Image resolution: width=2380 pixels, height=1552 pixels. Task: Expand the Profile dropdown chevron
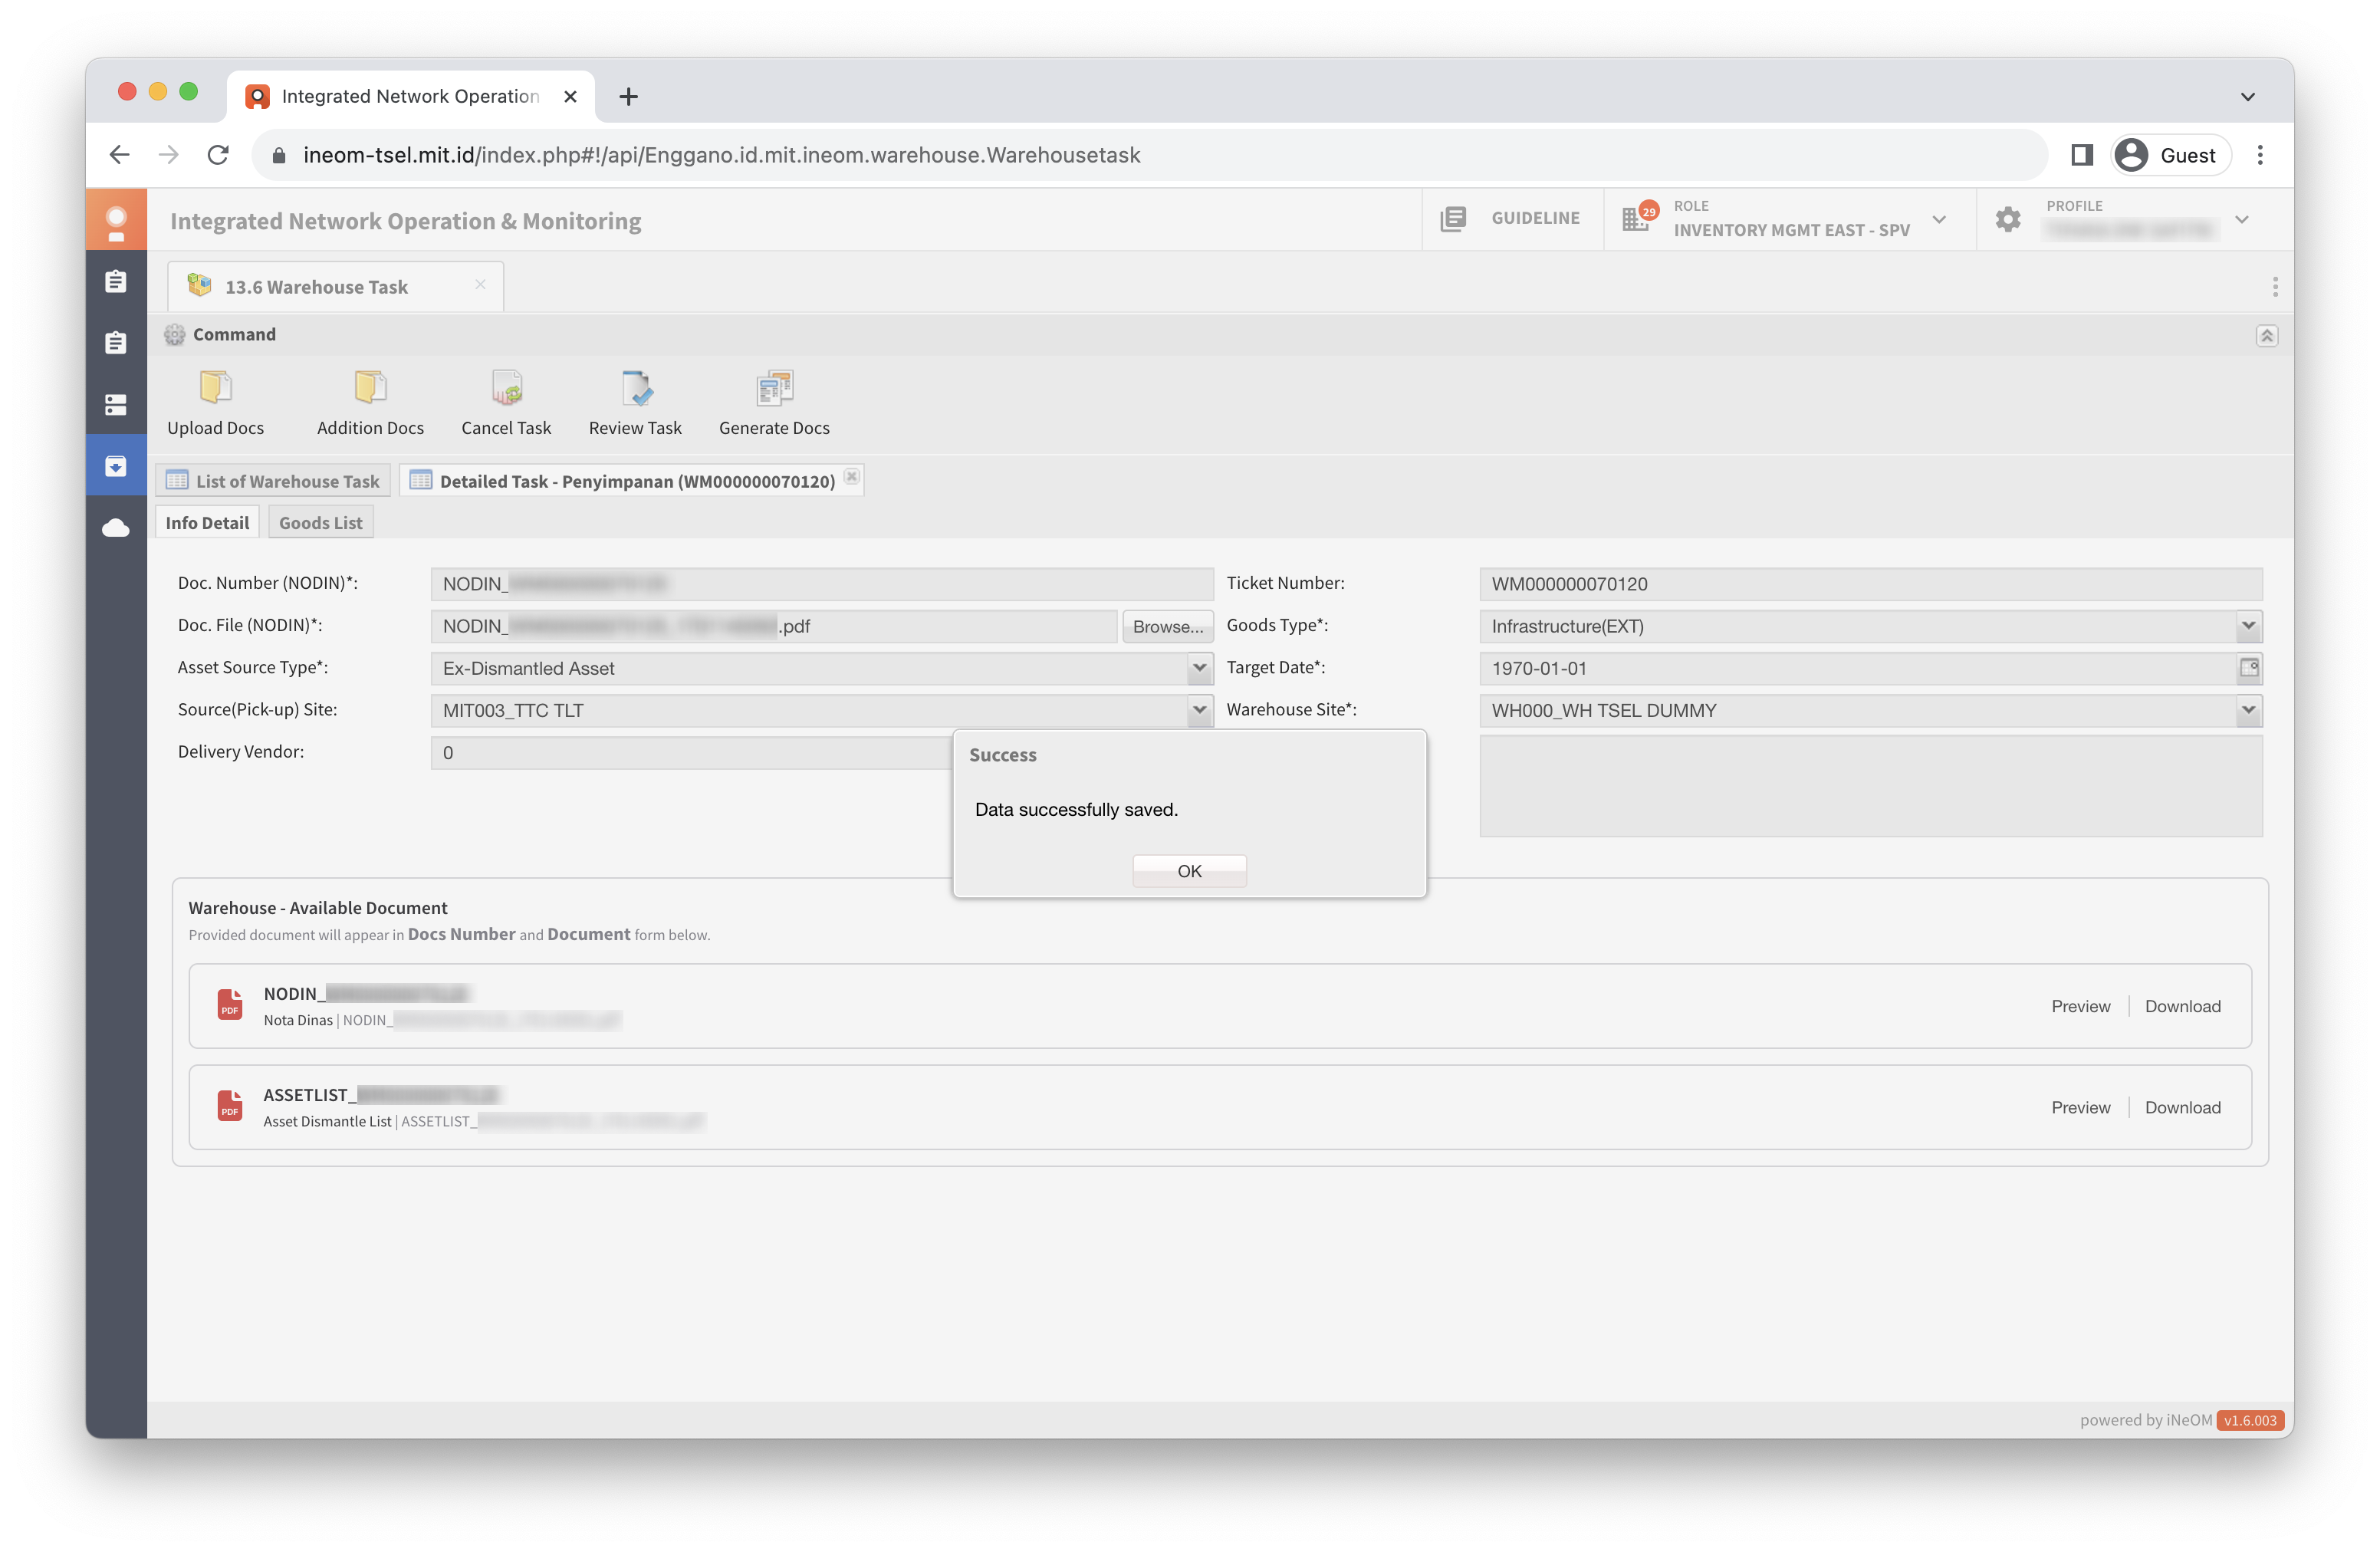[2242, 220]
